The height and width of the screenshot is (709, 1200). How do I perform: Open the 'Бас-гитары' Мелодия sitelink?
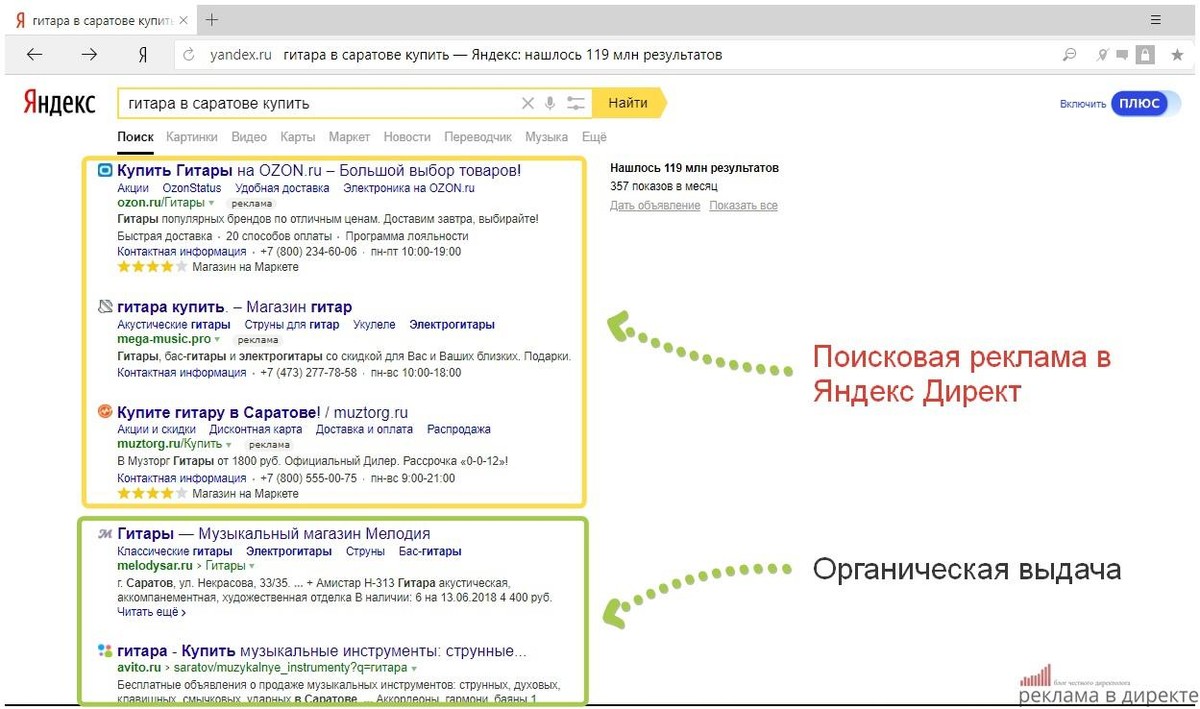[x=430, y=551]
